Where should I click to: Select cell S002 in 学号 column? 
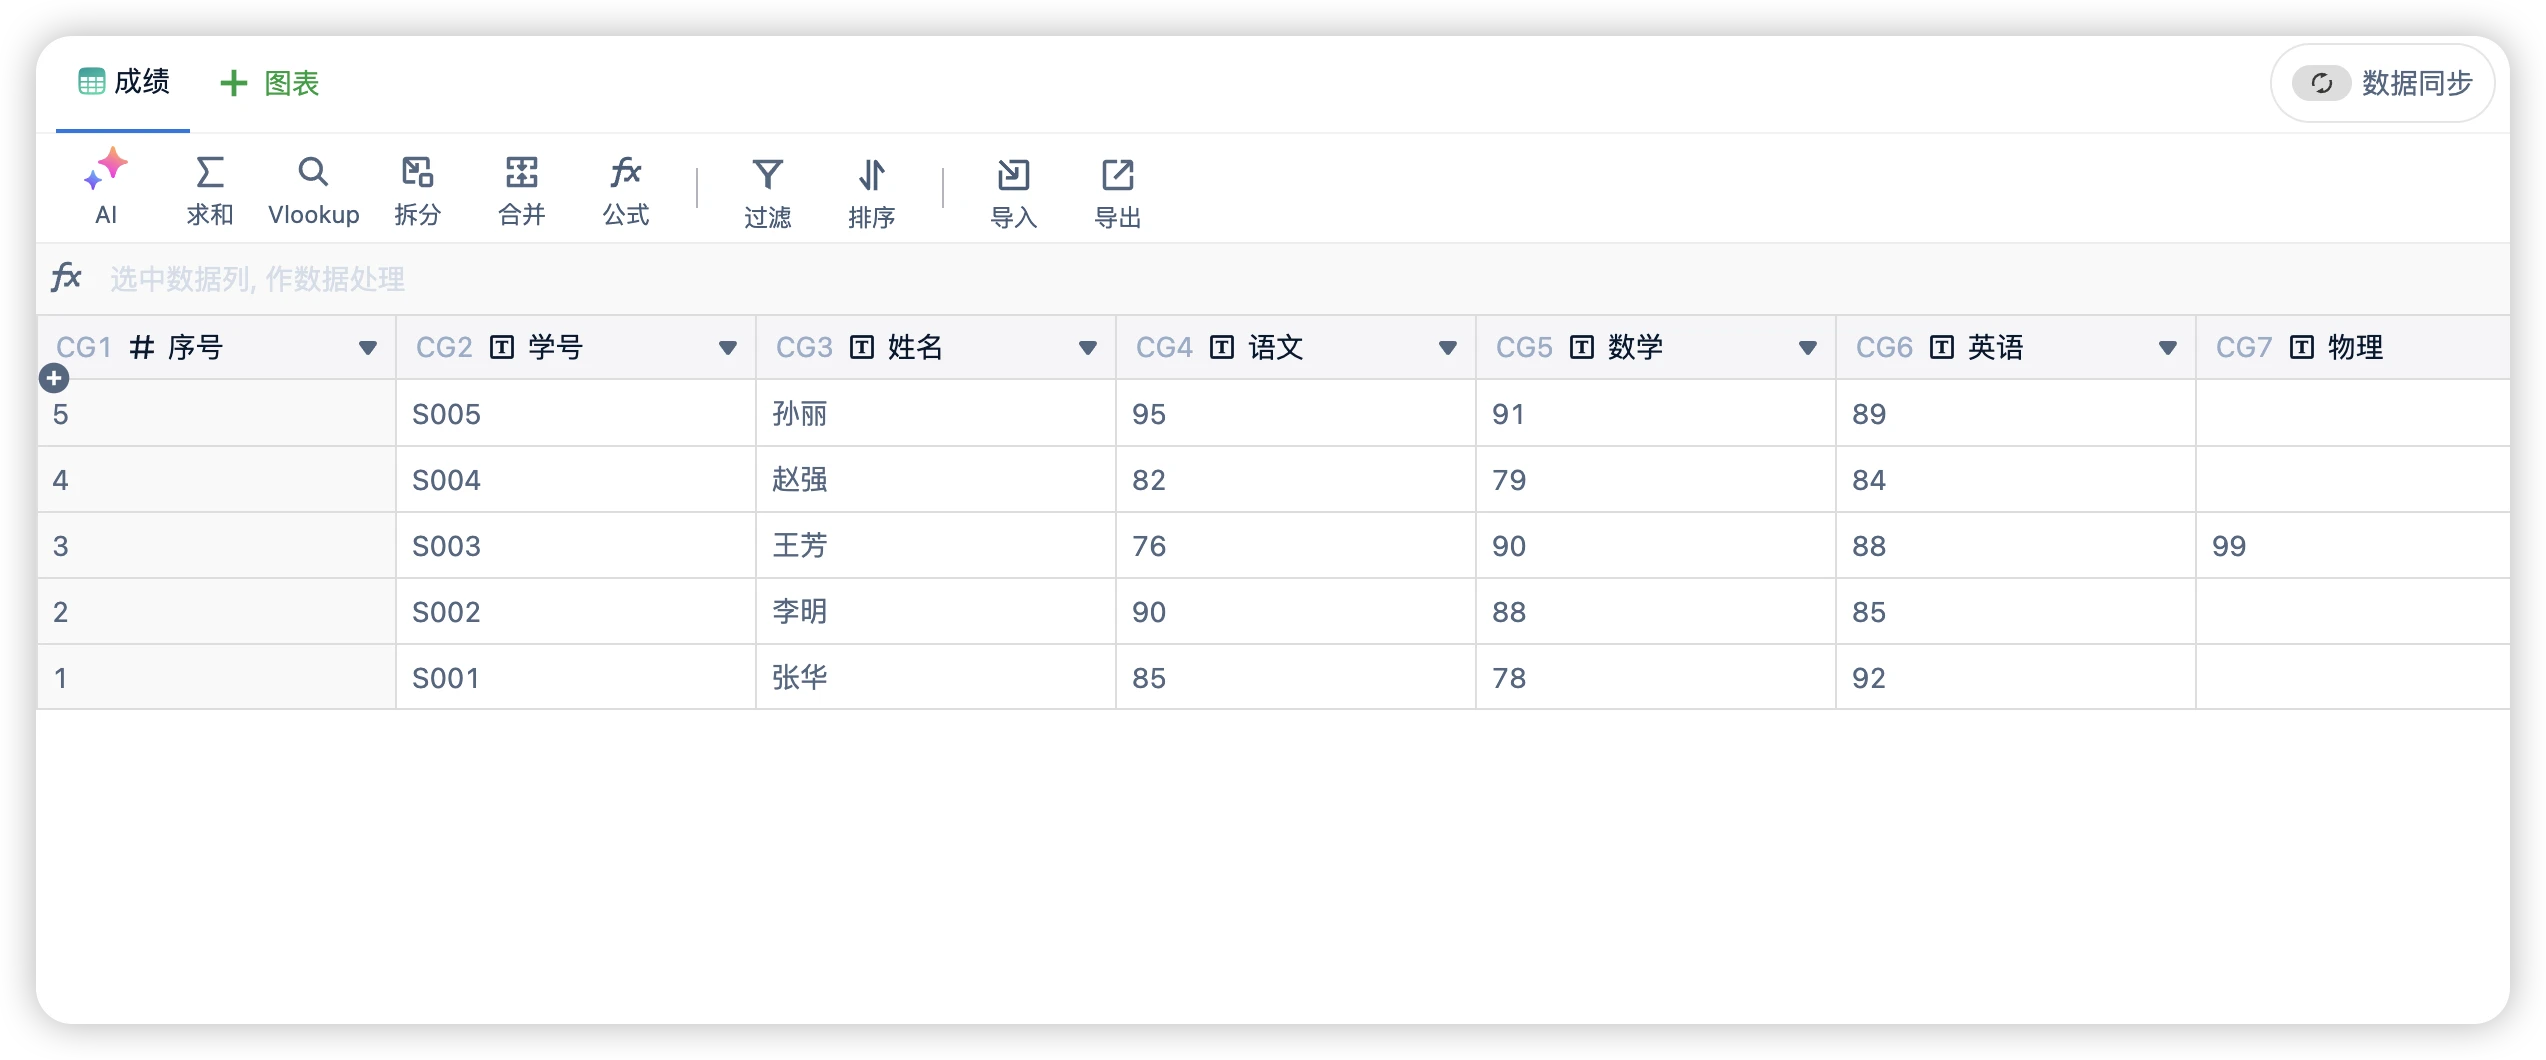pyautogui.click(x=576, y=612)
